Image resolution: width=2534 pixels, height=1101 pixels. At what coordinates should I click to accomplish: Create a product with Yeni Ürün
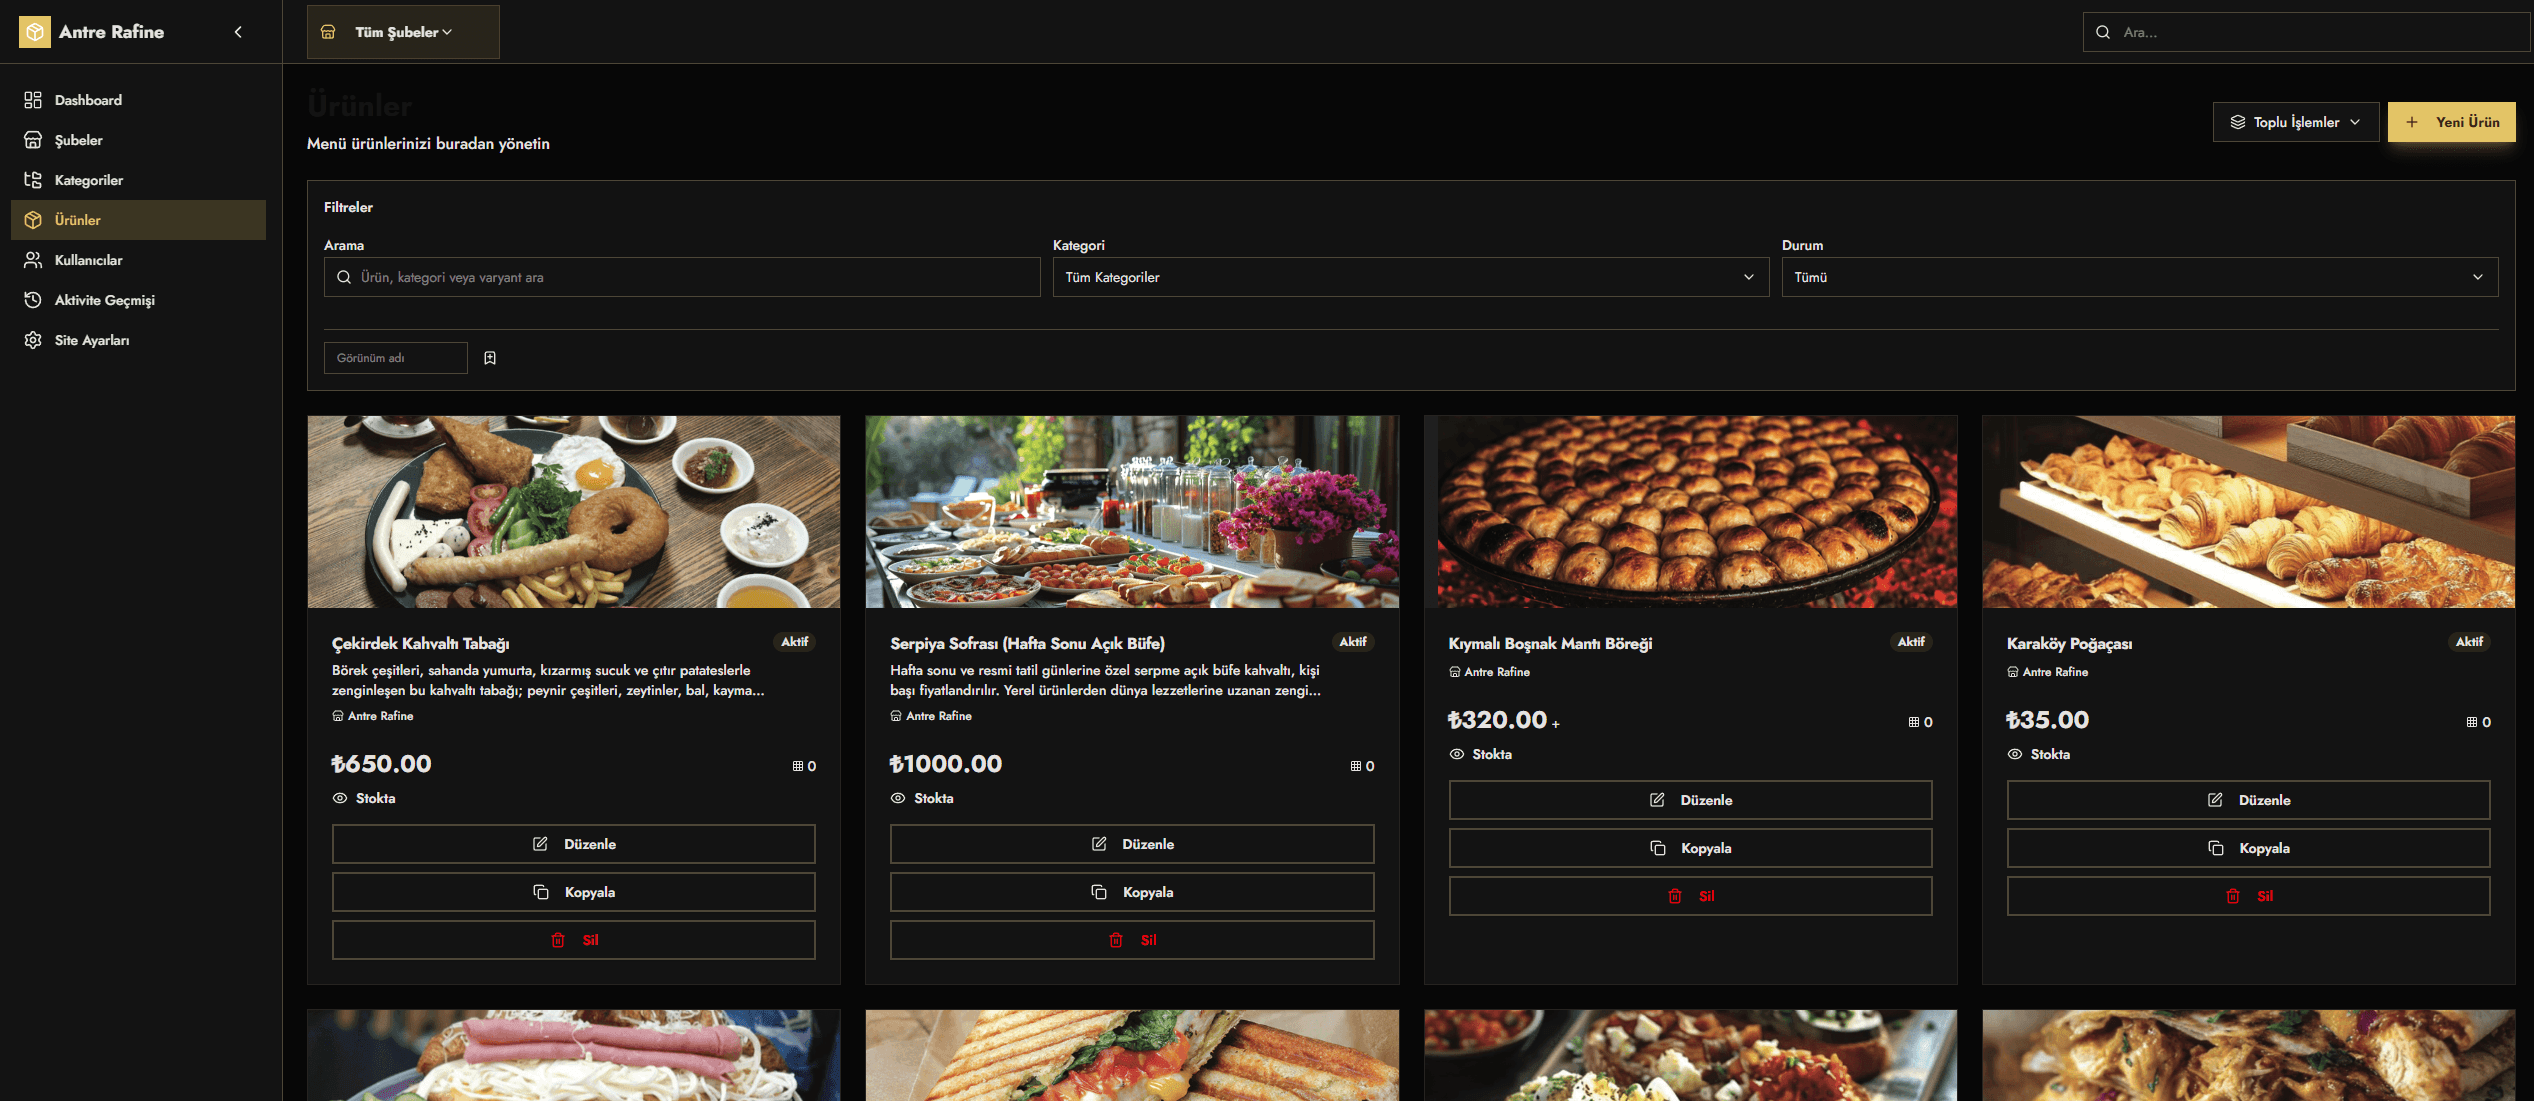point(2452,122)
